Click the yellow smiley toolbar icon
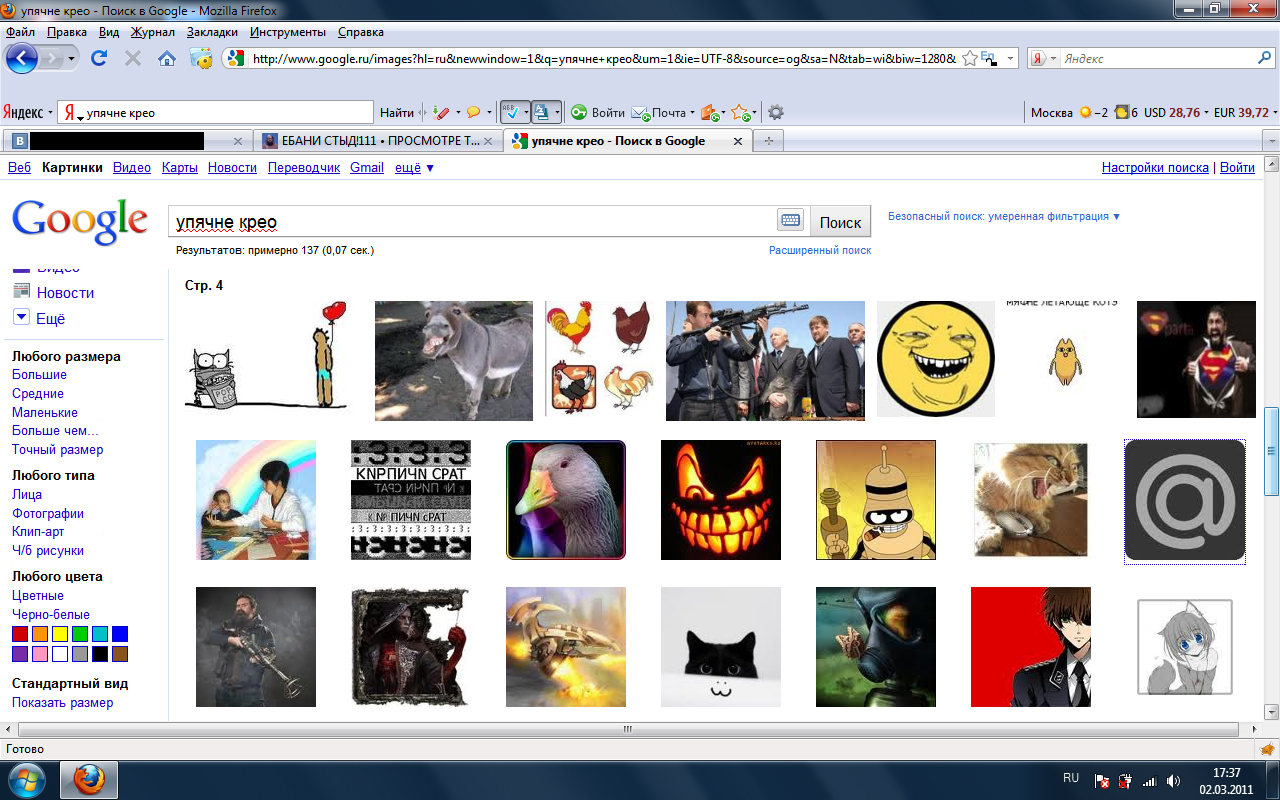Viewport: 1280px width, 800px height. click(201, 59)
